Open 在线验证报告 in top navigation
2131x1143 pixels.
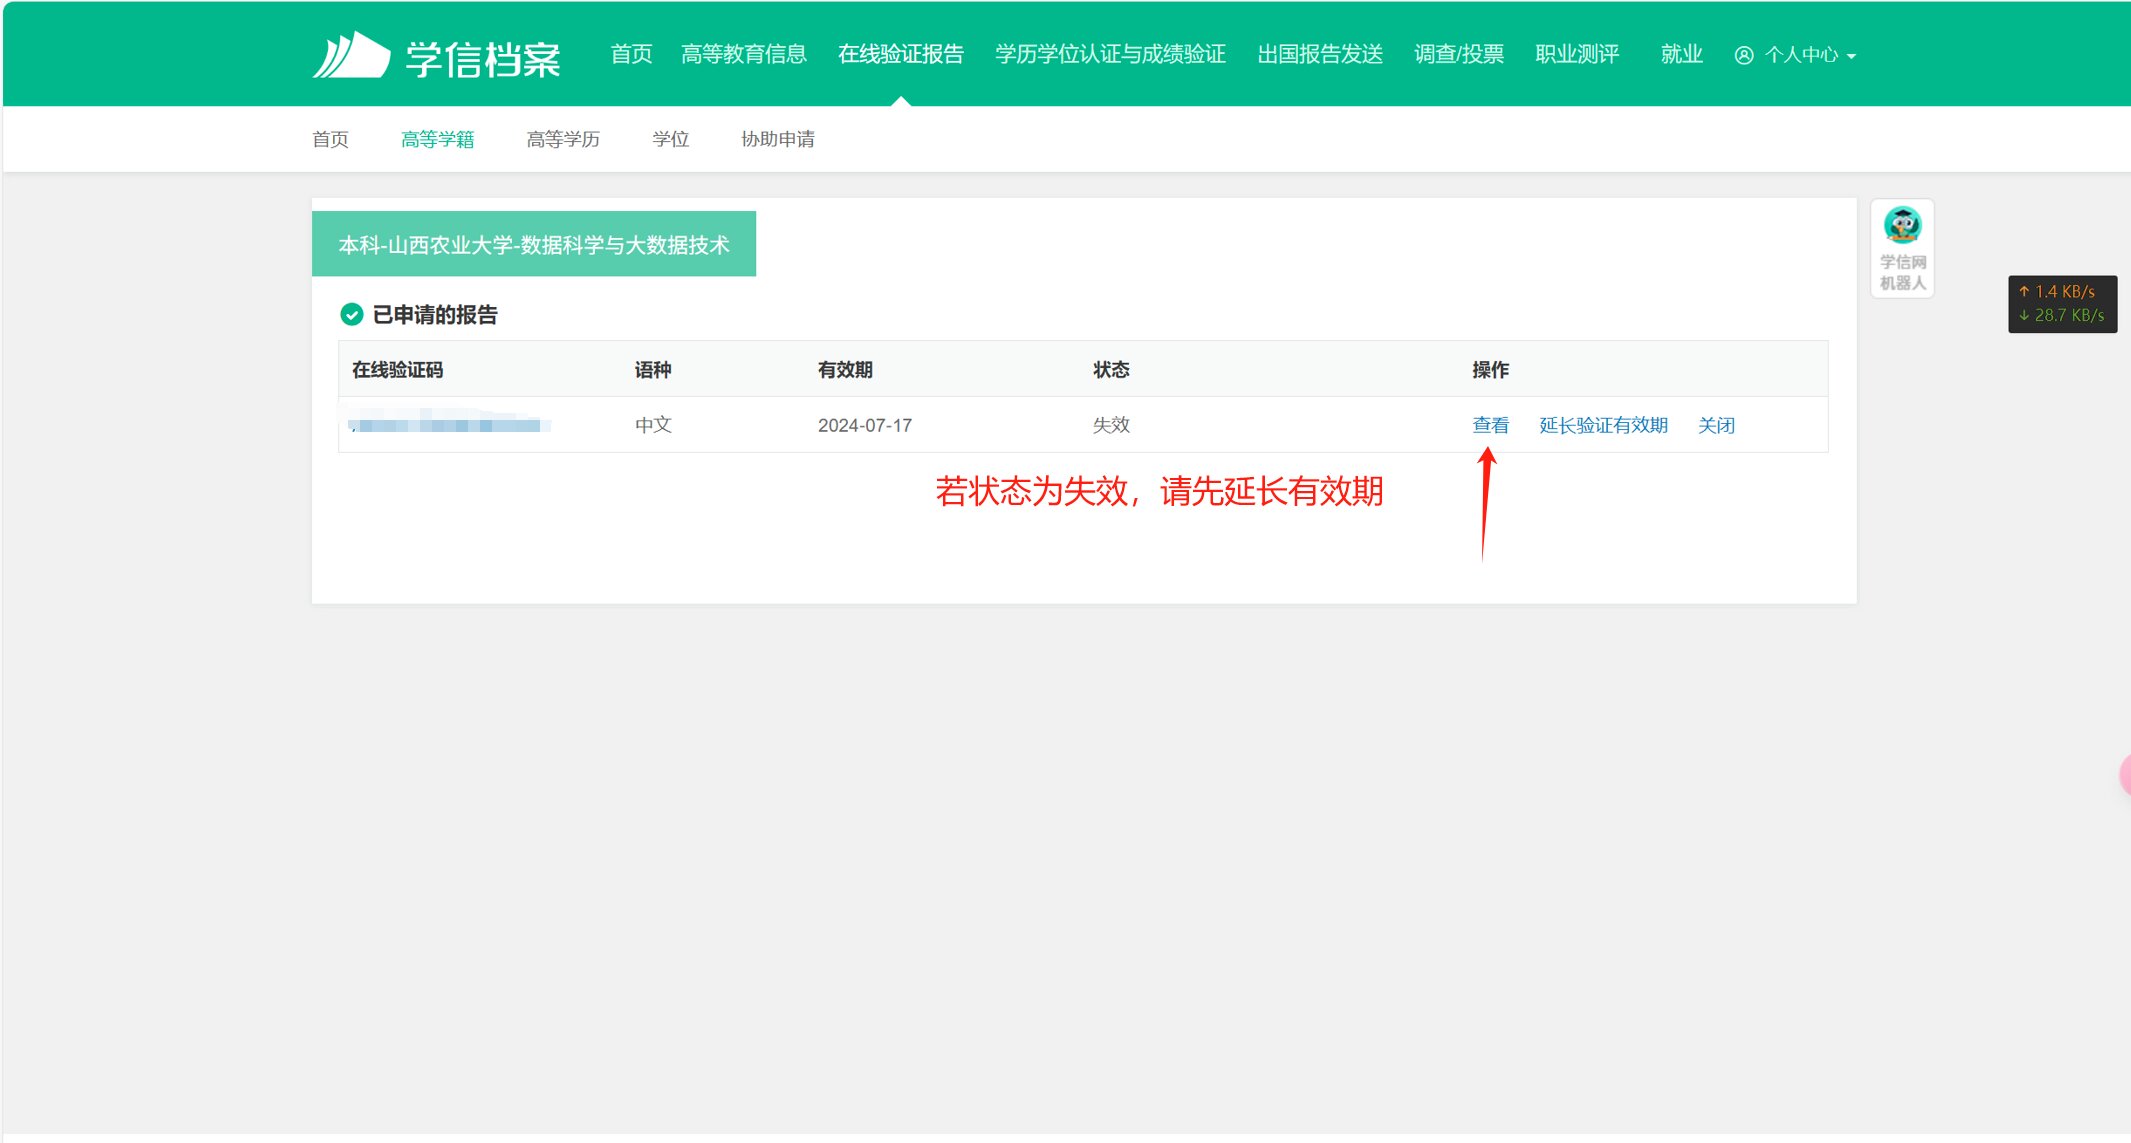[900, 54]
